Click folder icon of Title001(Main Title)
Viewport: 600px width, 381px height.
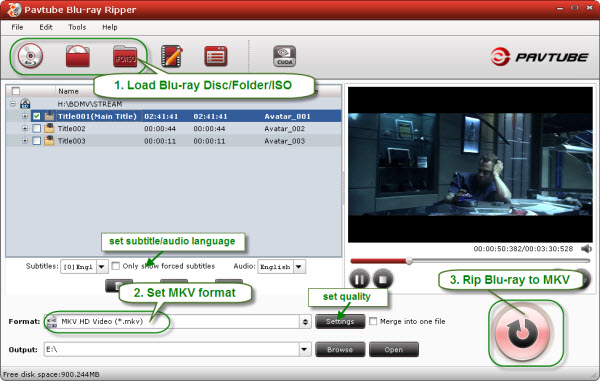[49, 116]
